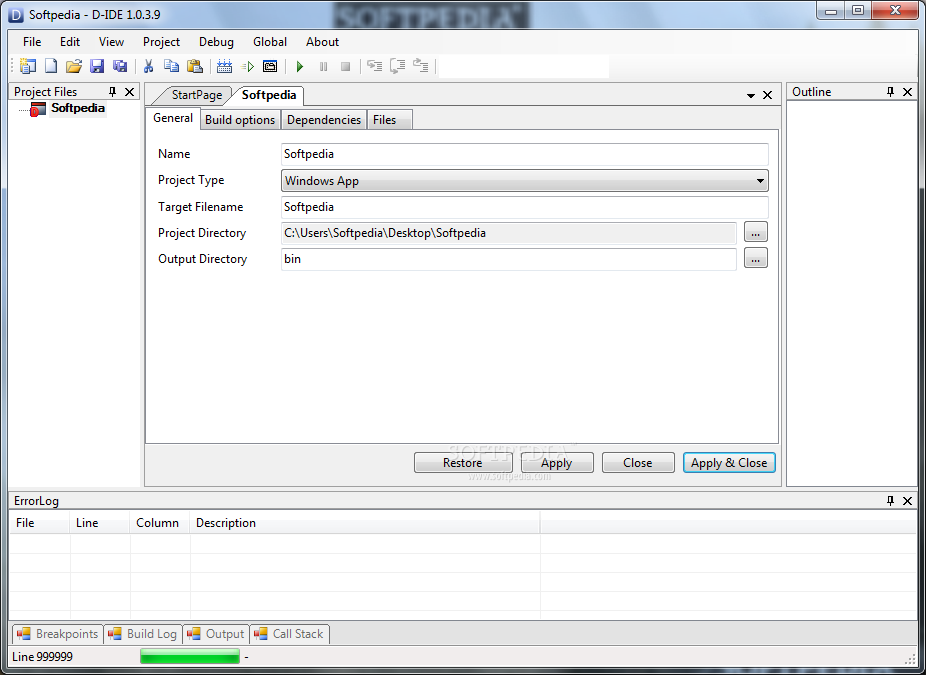Open the Call Stack bottom tab
The width and height of the screenshot is (926, 675).
click(x=289, y=634)
